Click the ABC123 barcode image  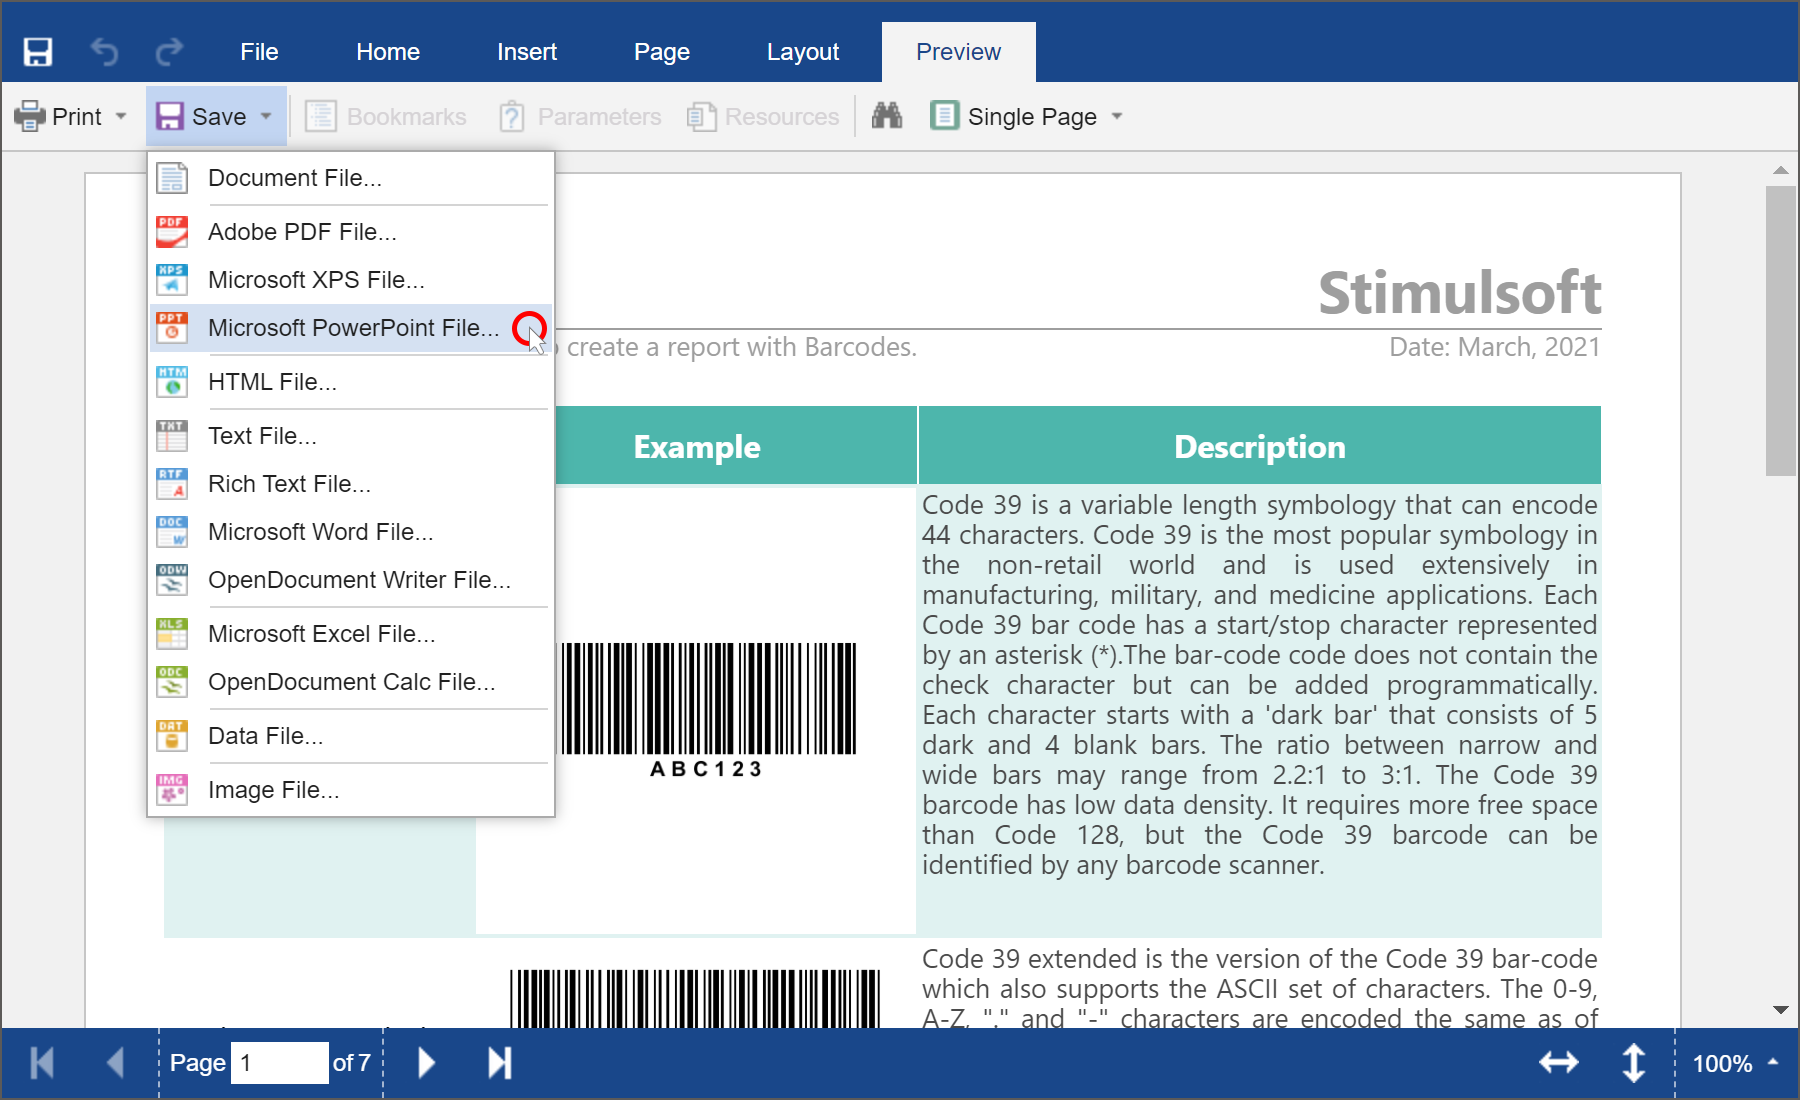tap(707, 711)
